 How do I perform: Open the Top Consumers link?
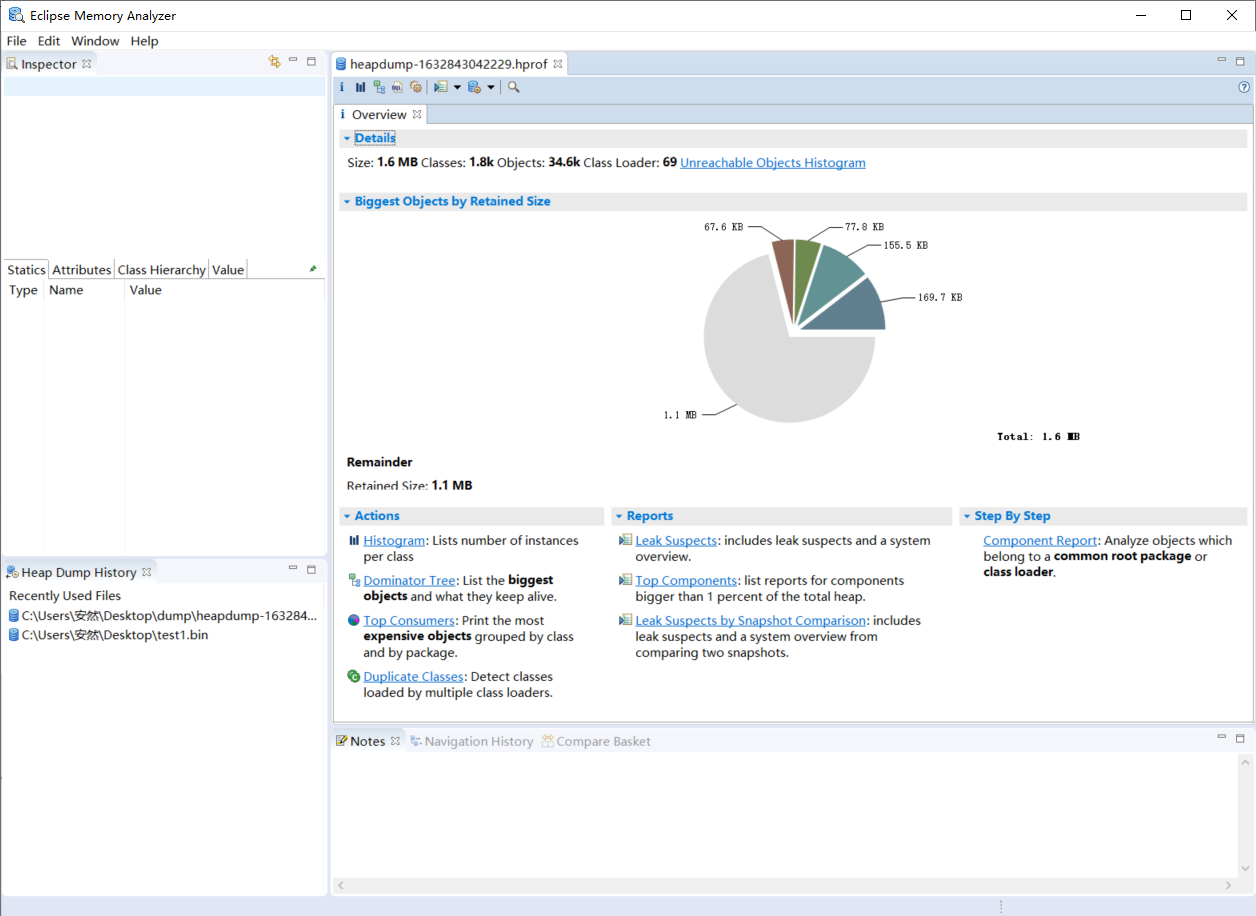point(408,621)
